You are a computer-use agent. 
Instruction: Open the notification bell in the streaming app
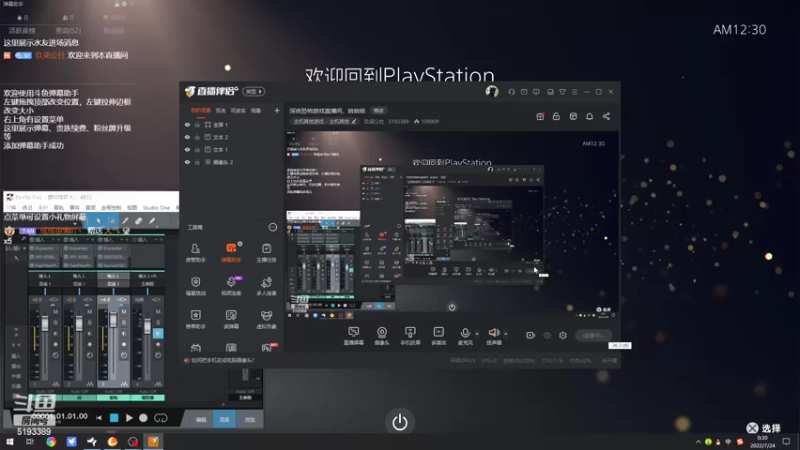589,116
